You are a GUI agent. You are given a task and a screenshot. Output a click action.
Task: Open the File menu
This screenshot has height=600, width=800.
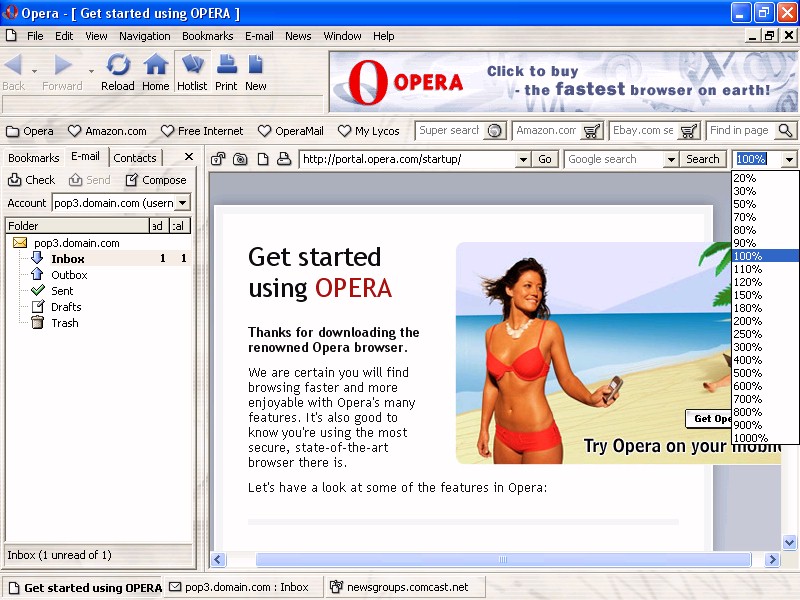pos(35,36)
